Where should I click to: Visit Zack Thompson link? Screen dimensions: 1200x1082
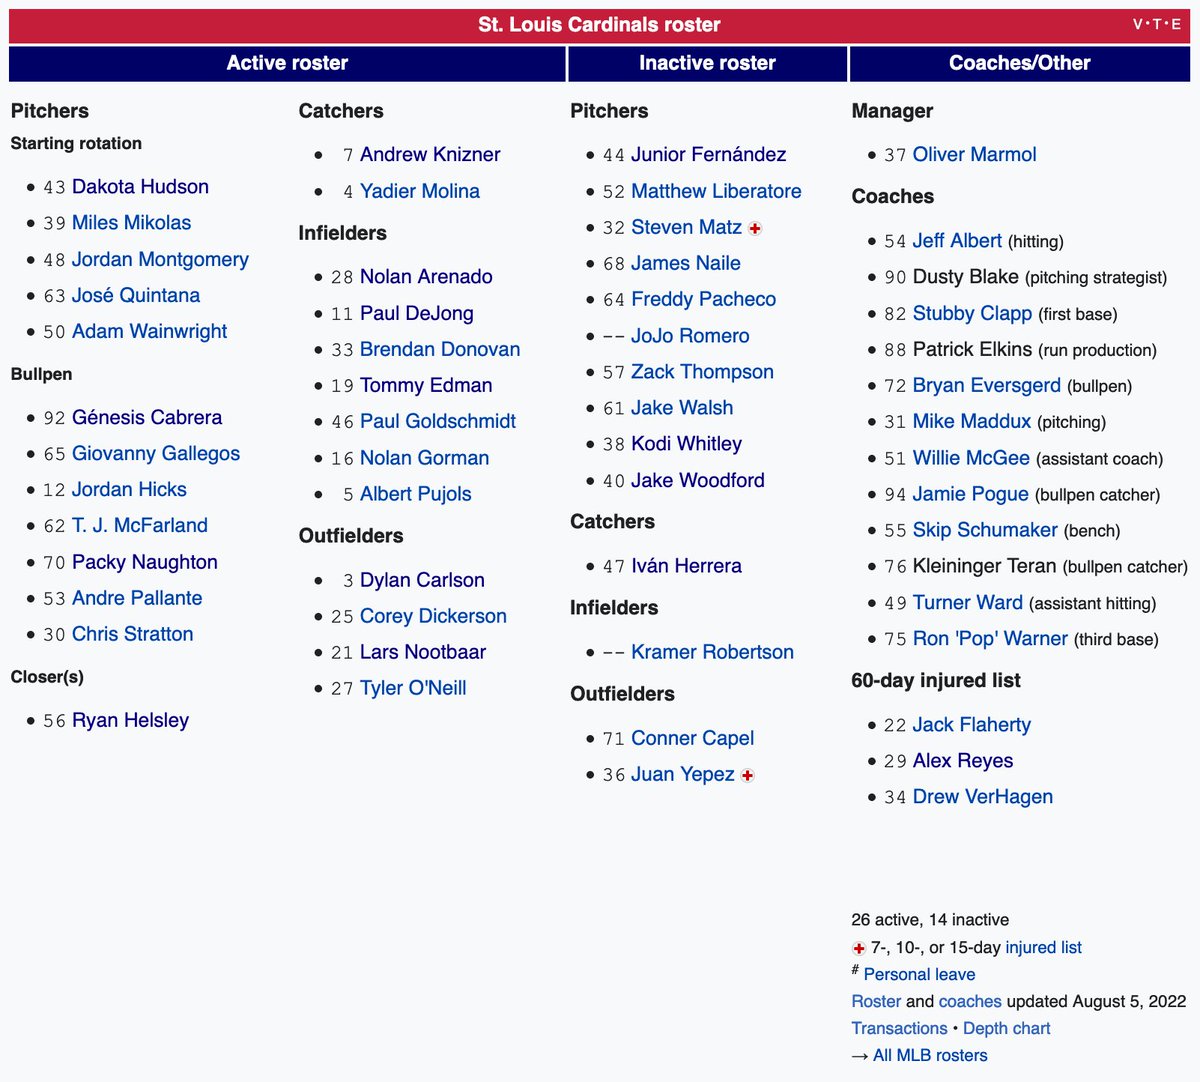[x=703, y=372]
